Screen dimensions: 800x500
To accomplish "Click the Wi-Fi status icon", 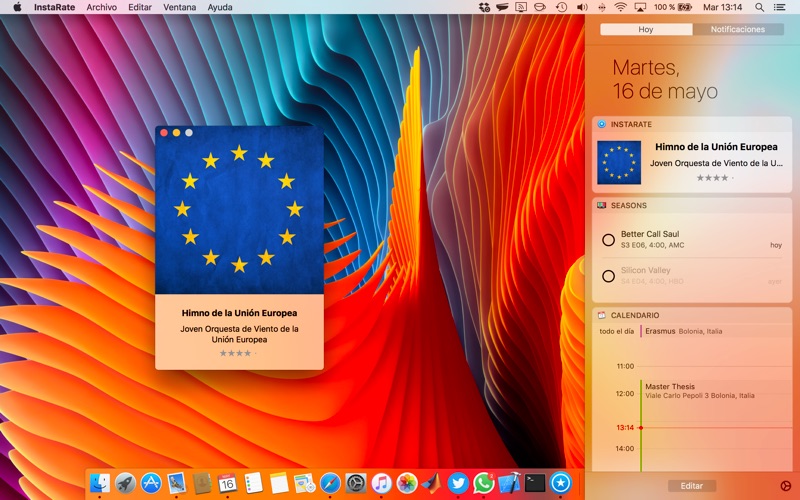I will tap(620, 7).
